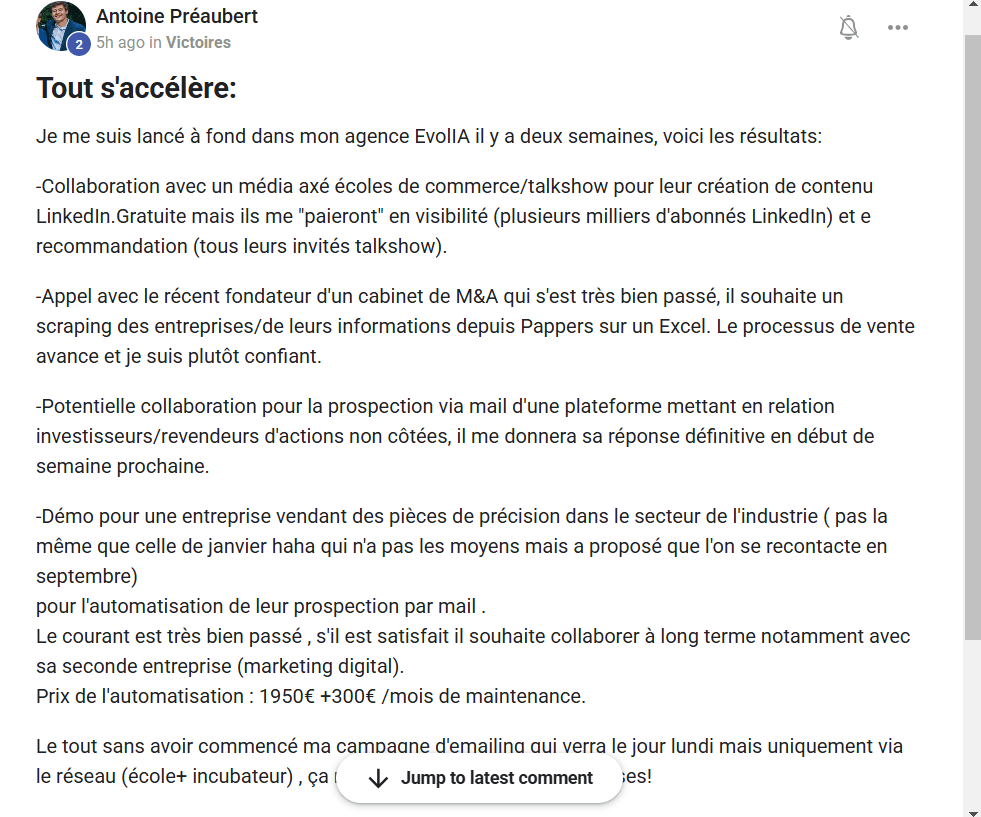Toggle the post notification bell

pyautogui.click(x=849, y=28)
